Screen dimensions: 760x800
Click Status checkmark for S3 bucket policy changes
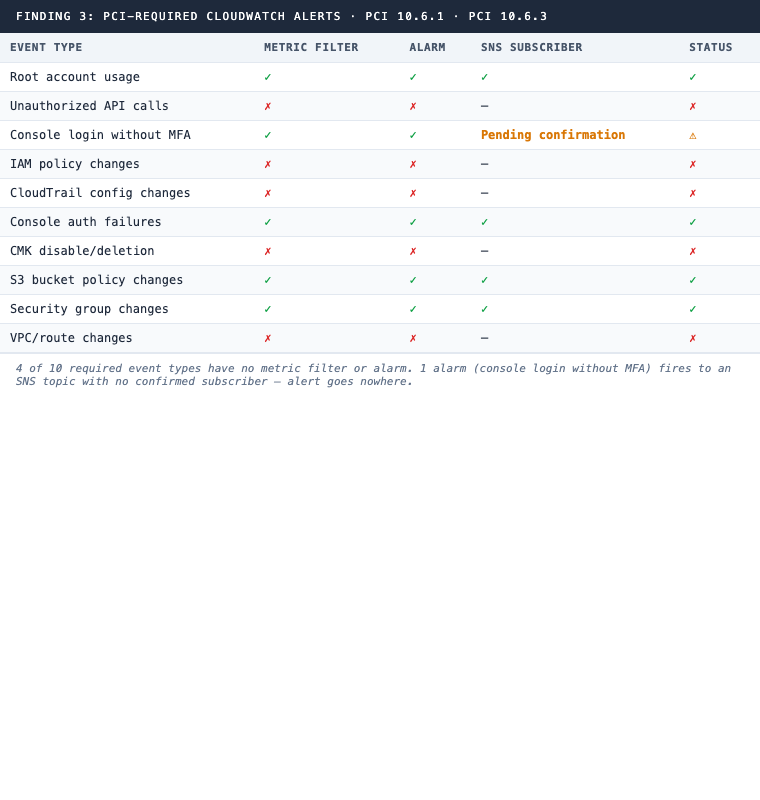[x=693, y=280]
